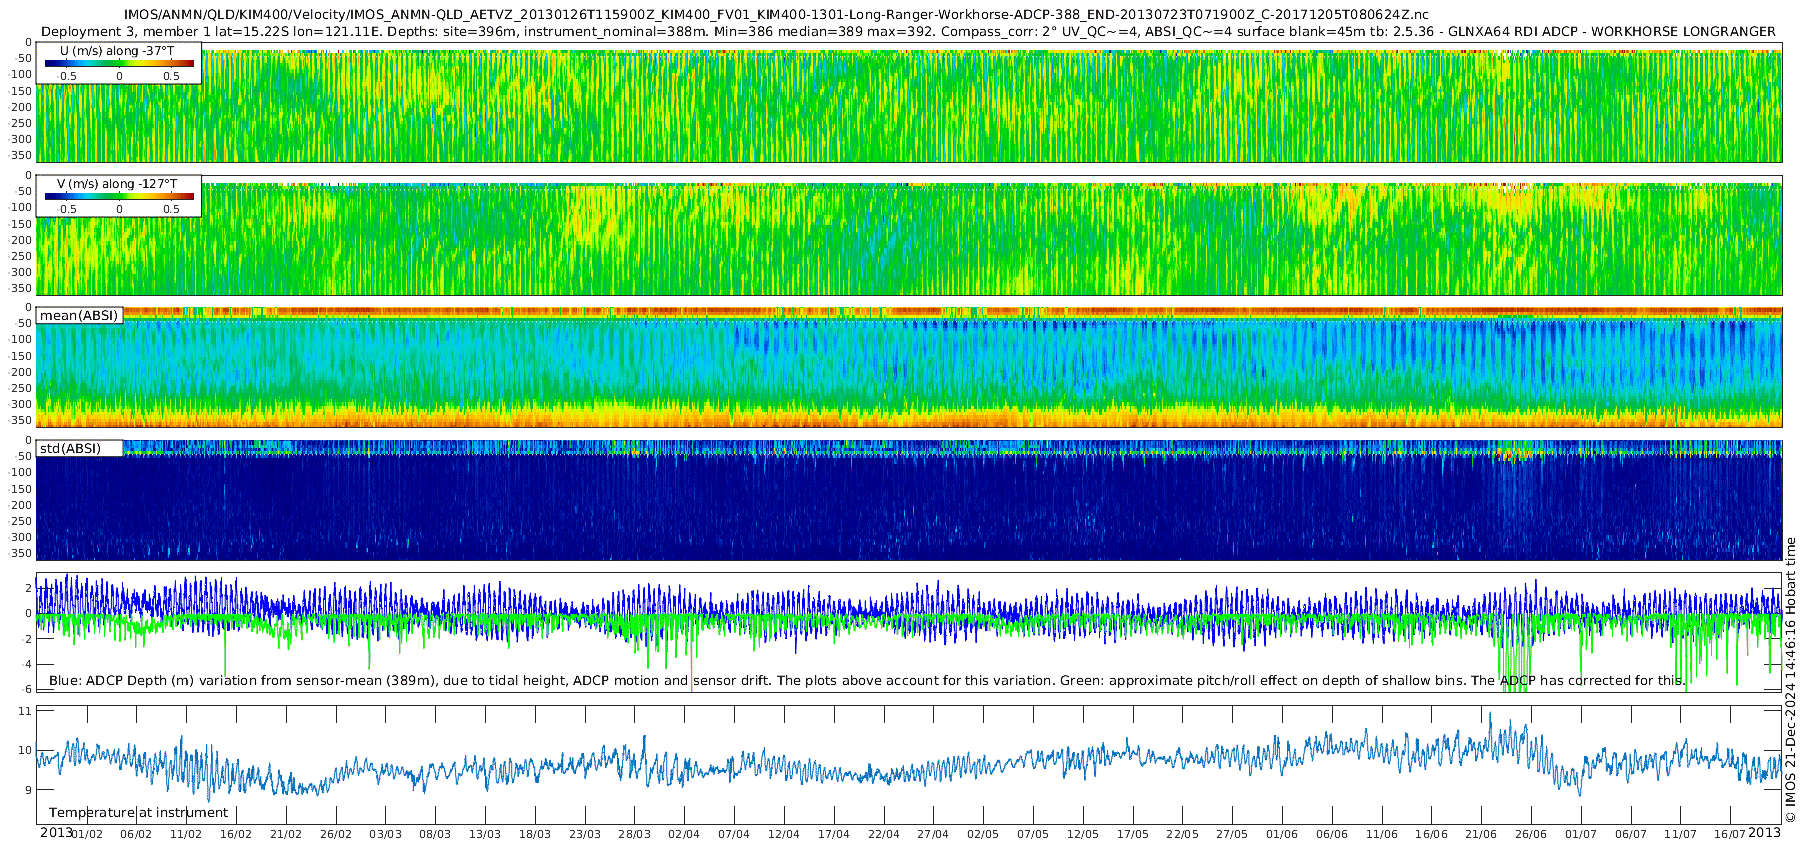Click the 2013 year label at bottom left

click(56, 833)
